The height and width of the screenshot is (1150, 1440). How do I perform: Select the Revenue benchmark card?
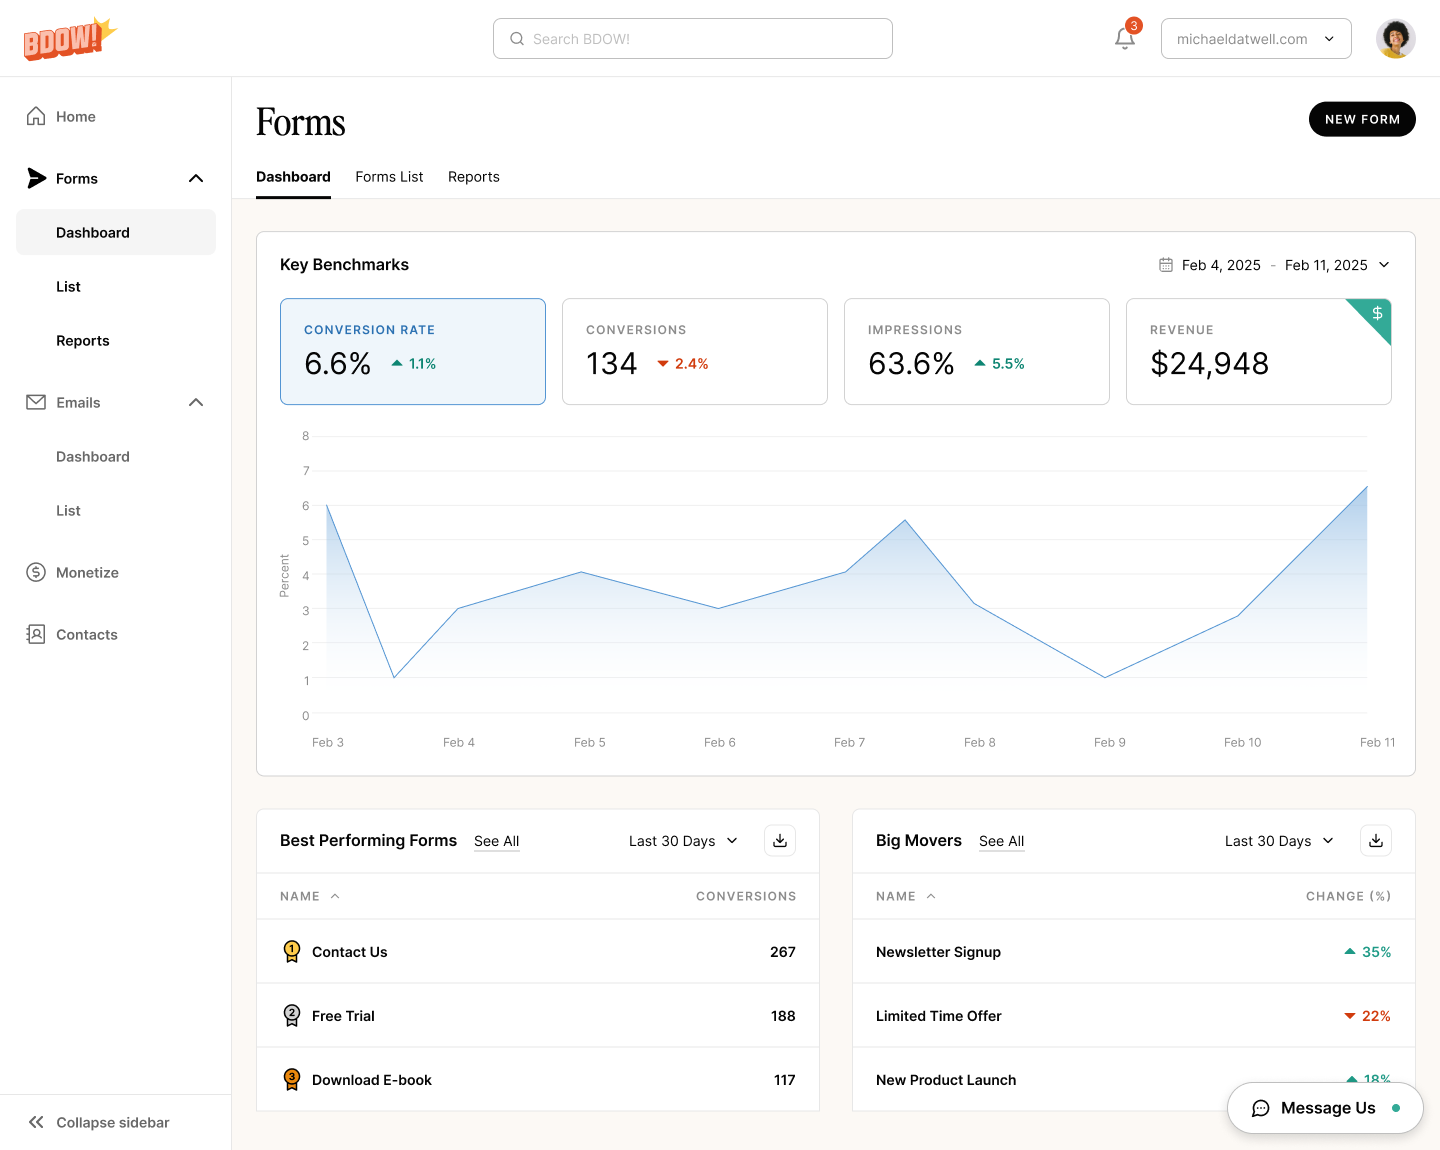click(1259, 352)
